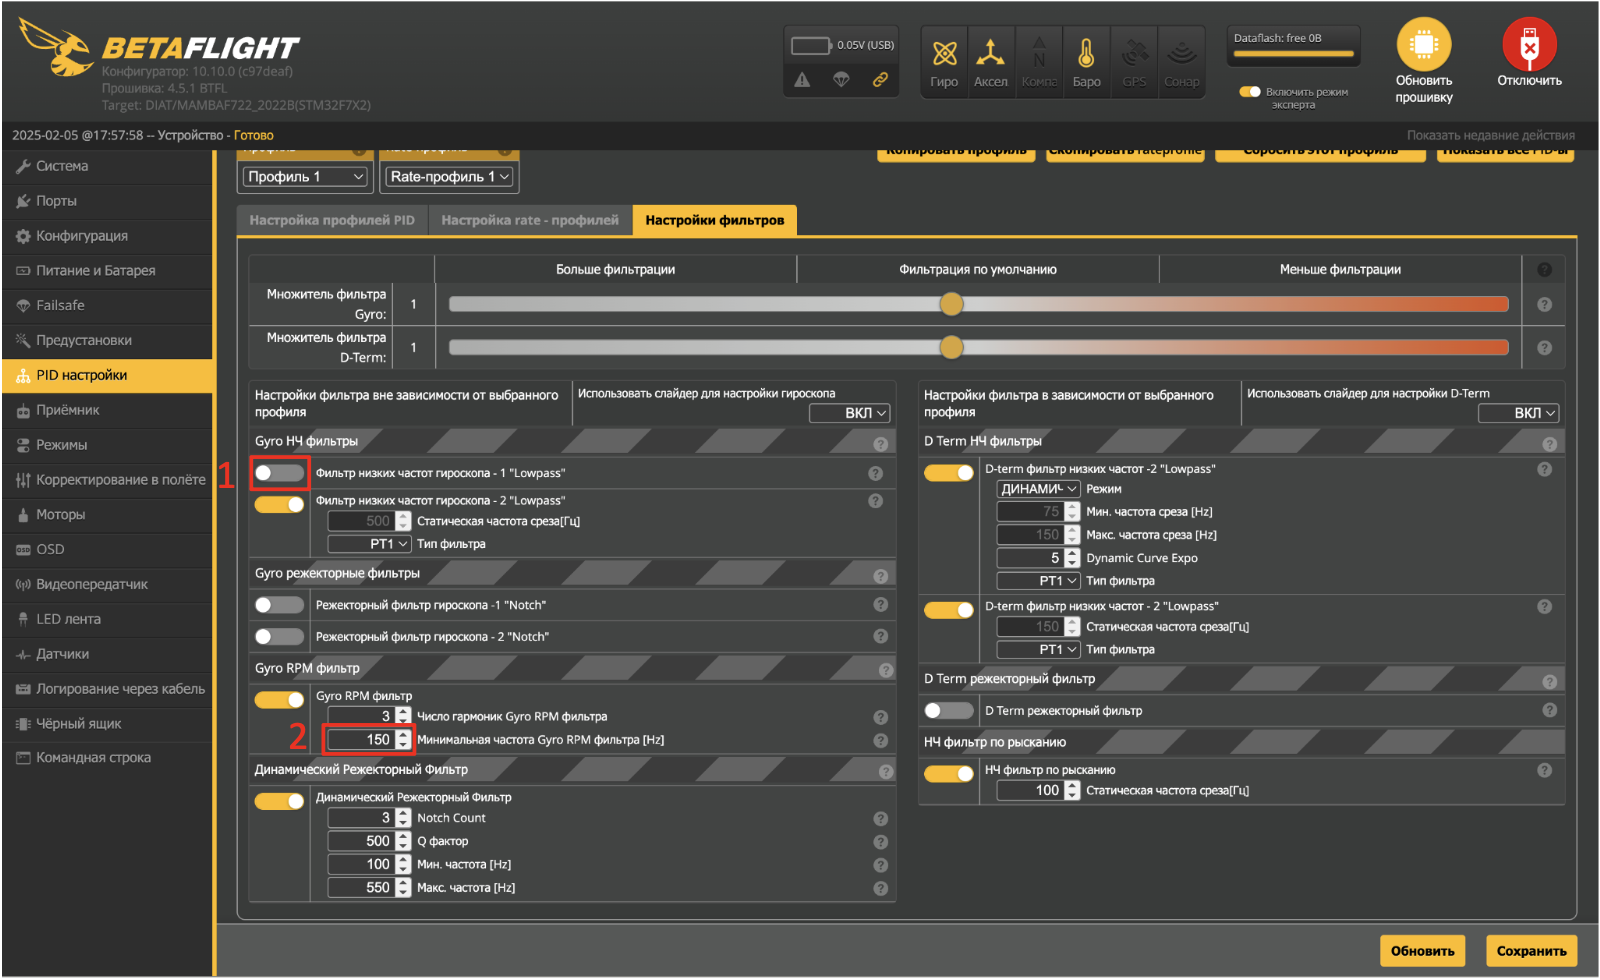Open the Profile 1 dropdown

click(305, 177)
